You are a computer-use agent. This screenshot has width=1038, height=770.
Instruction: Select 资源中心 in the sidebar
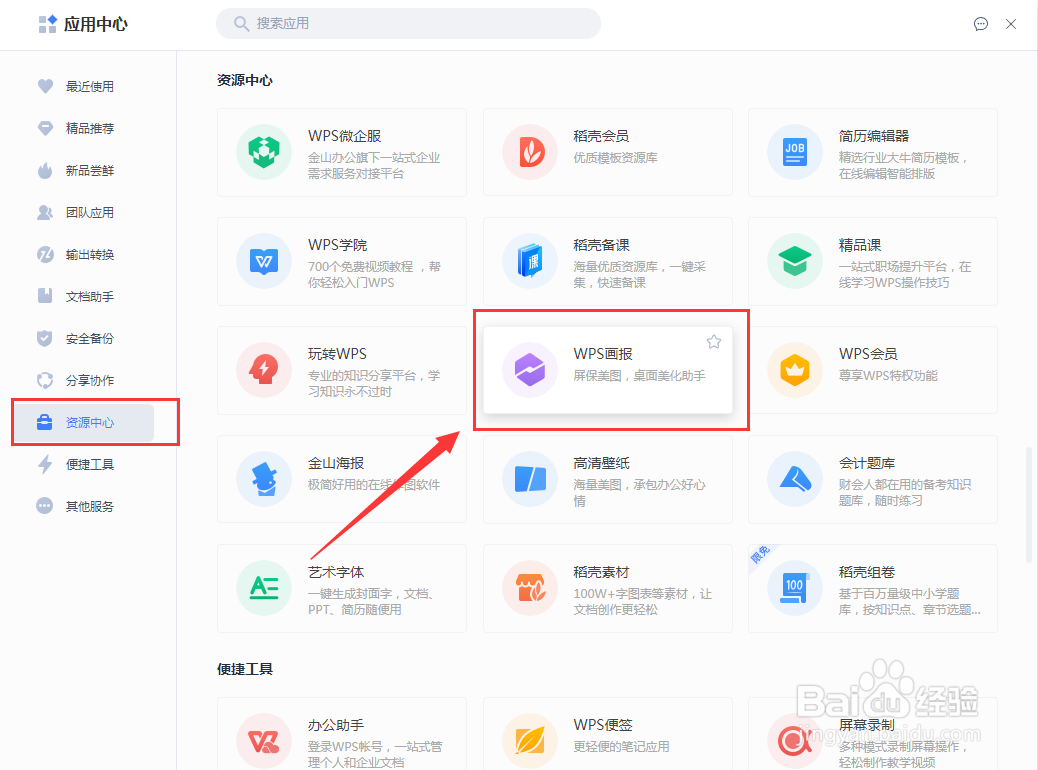point(85,422)
